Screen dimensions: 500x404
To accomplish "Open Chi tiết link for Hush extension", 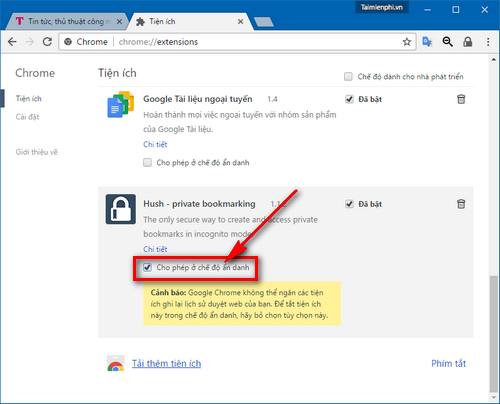I will click(155, 249).
